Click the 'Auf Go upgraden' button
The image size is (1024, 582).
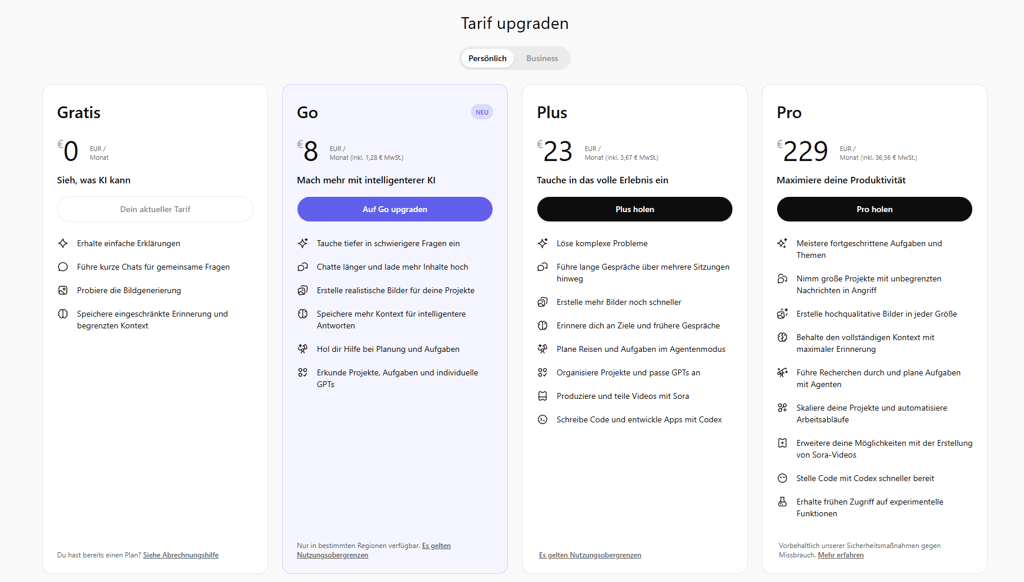point(394,209)
